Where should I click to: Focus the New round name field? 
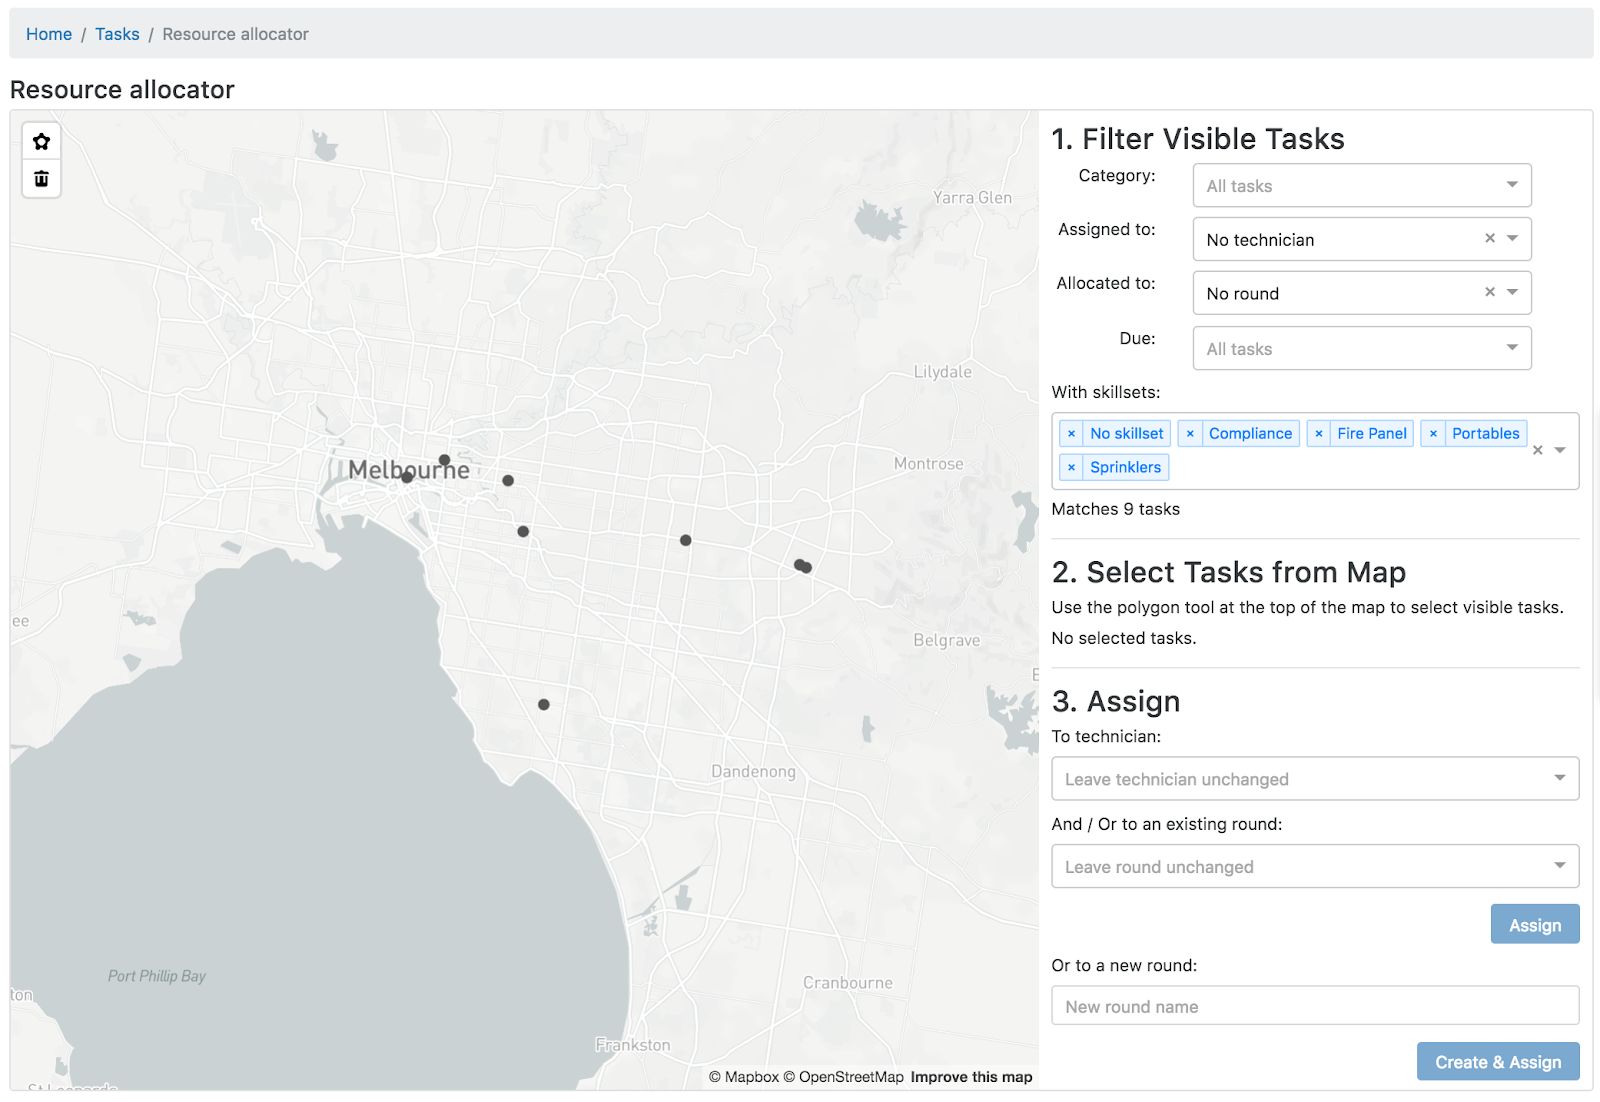1314,1006
